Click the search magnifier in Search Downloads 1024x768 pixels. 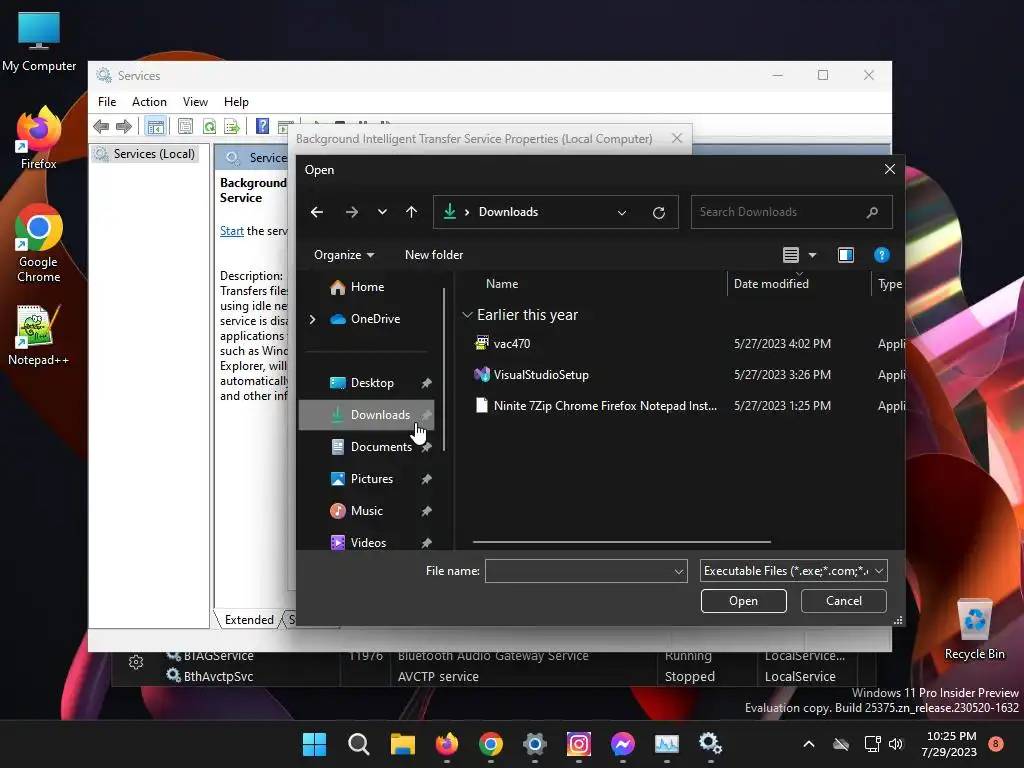872,212
